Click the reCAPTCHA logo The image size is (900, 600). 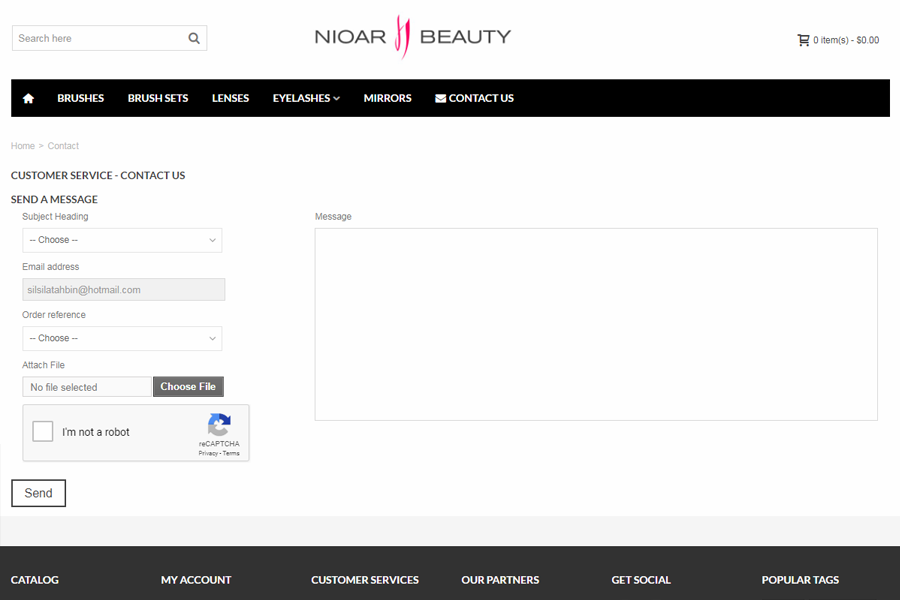[219, 425]
